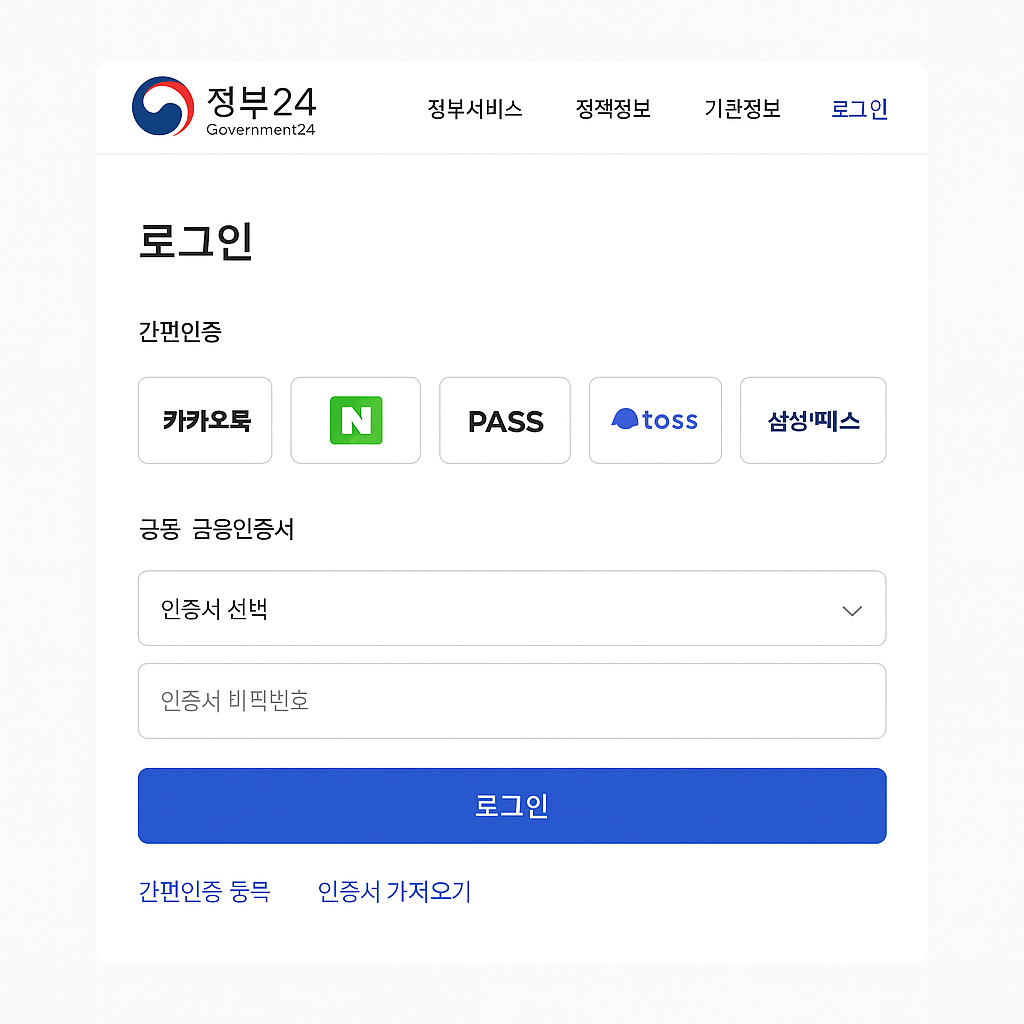The height and width of the screenshot is (1024, 1024).
Task: Open the 인증서 선택 combo box
Action: pos(512,608)
